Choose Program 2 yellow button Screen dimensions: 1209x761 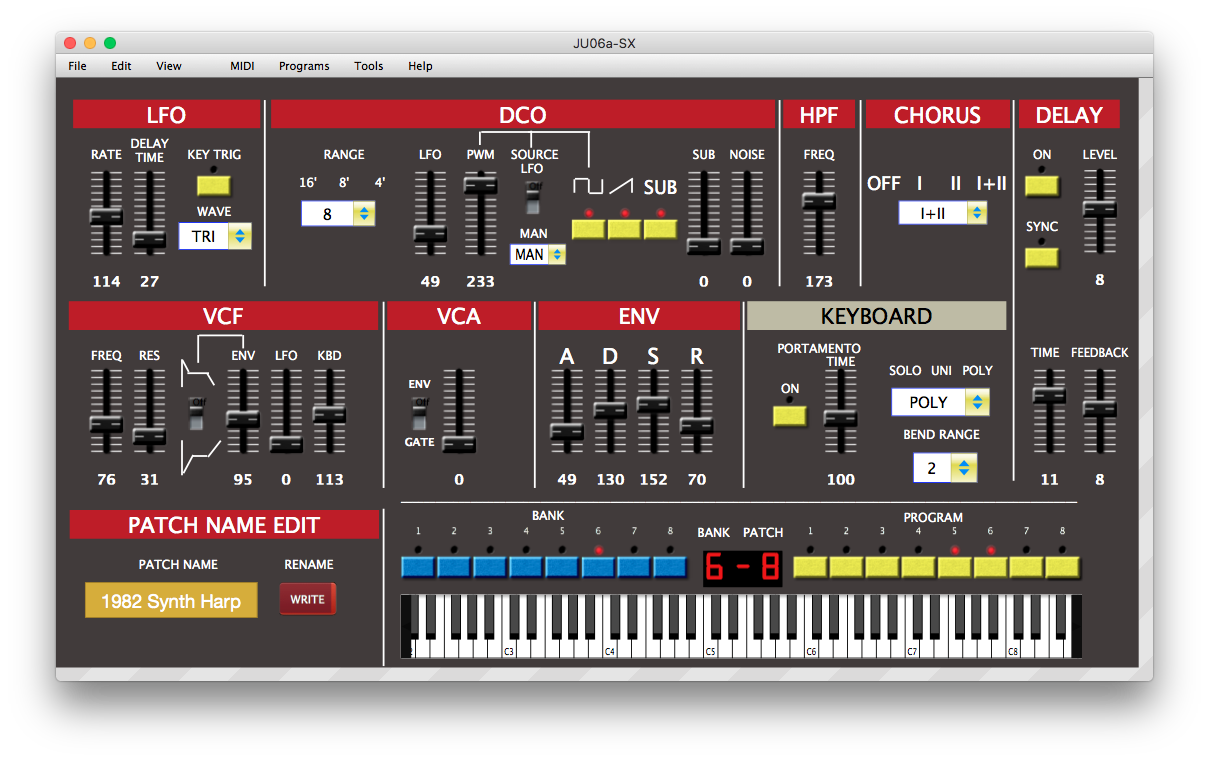tap(846, 567)
